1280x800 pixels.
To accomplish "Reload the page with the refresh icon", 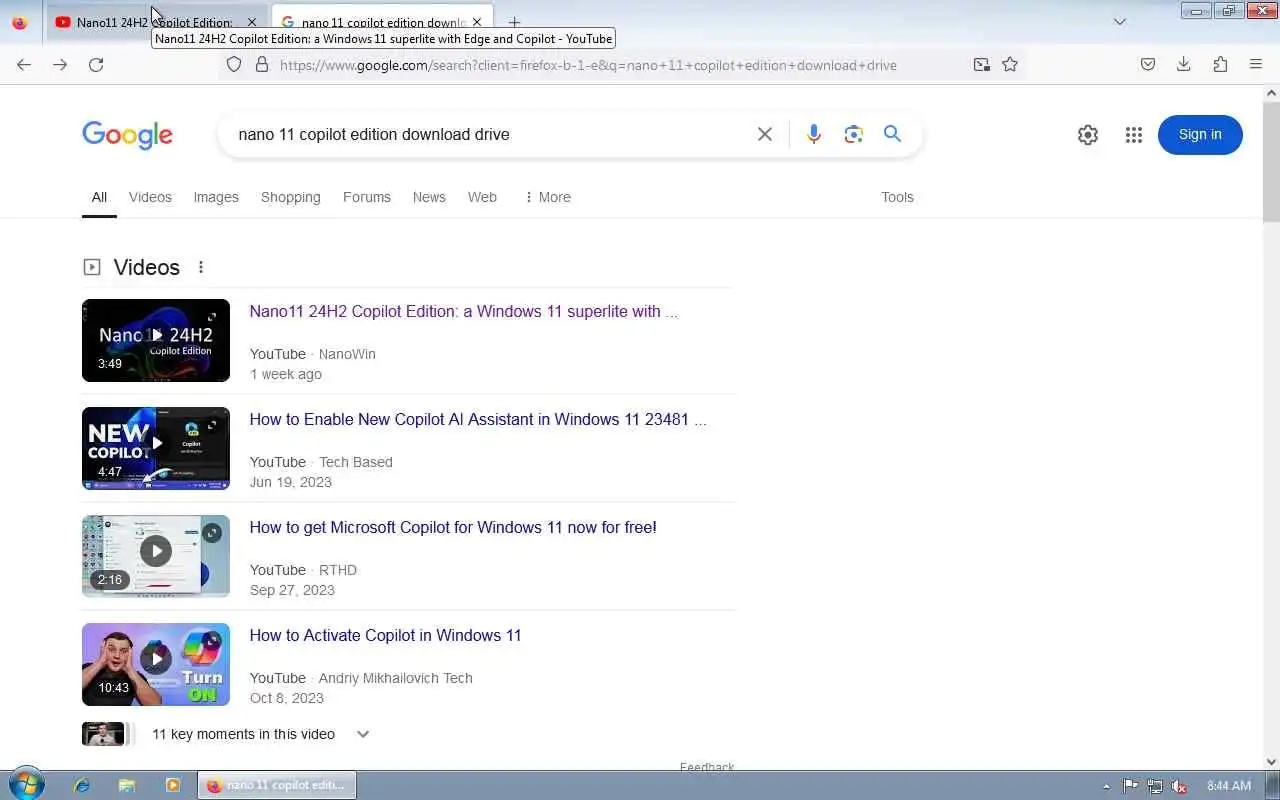I will (x=96, y=64).
